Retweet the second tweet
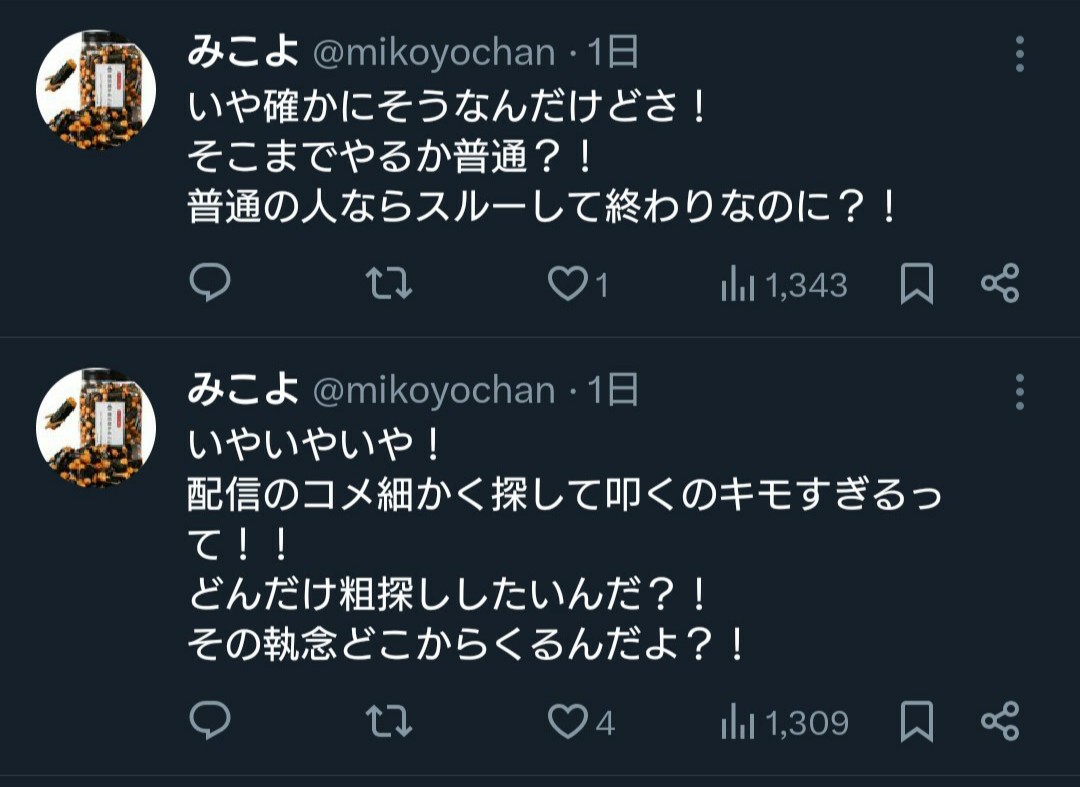This screenshot has width=1080, height=787. pos(389,722)
